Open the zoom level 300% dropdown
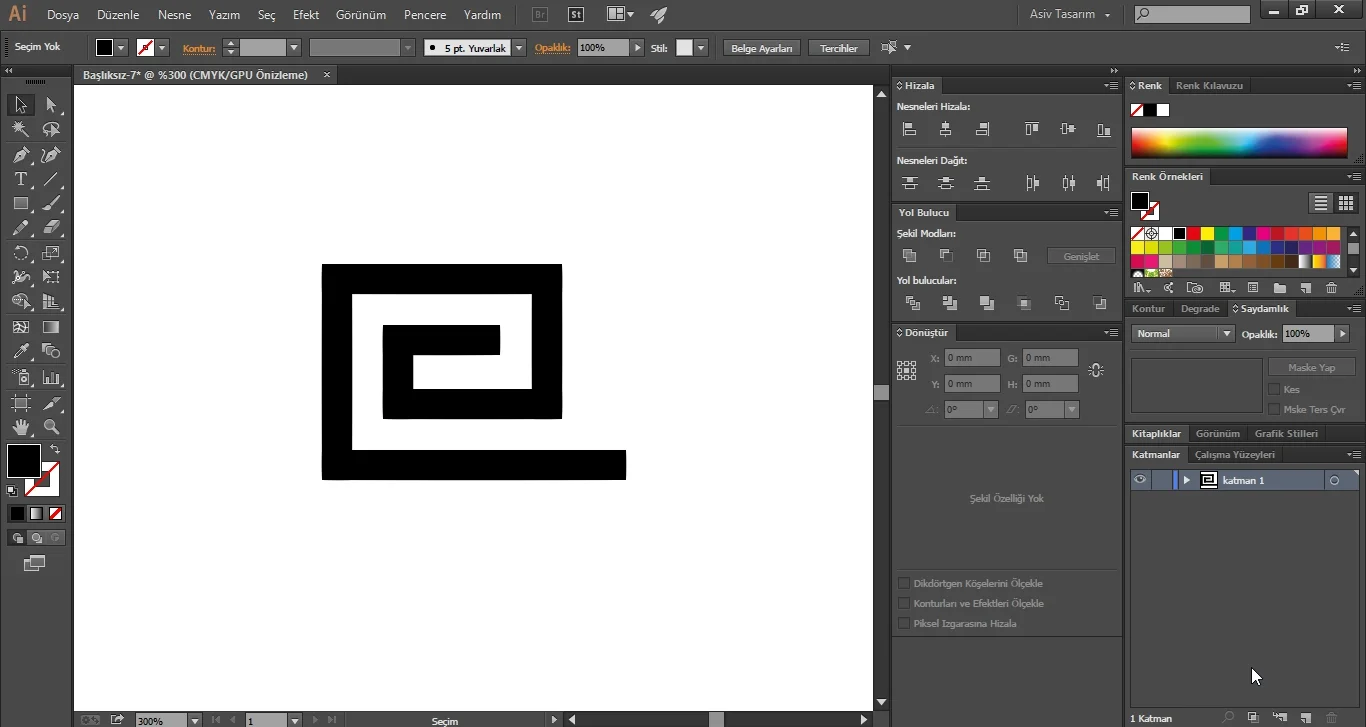The width and height of the screenshot is (1366, 727). tap(194, 720)
